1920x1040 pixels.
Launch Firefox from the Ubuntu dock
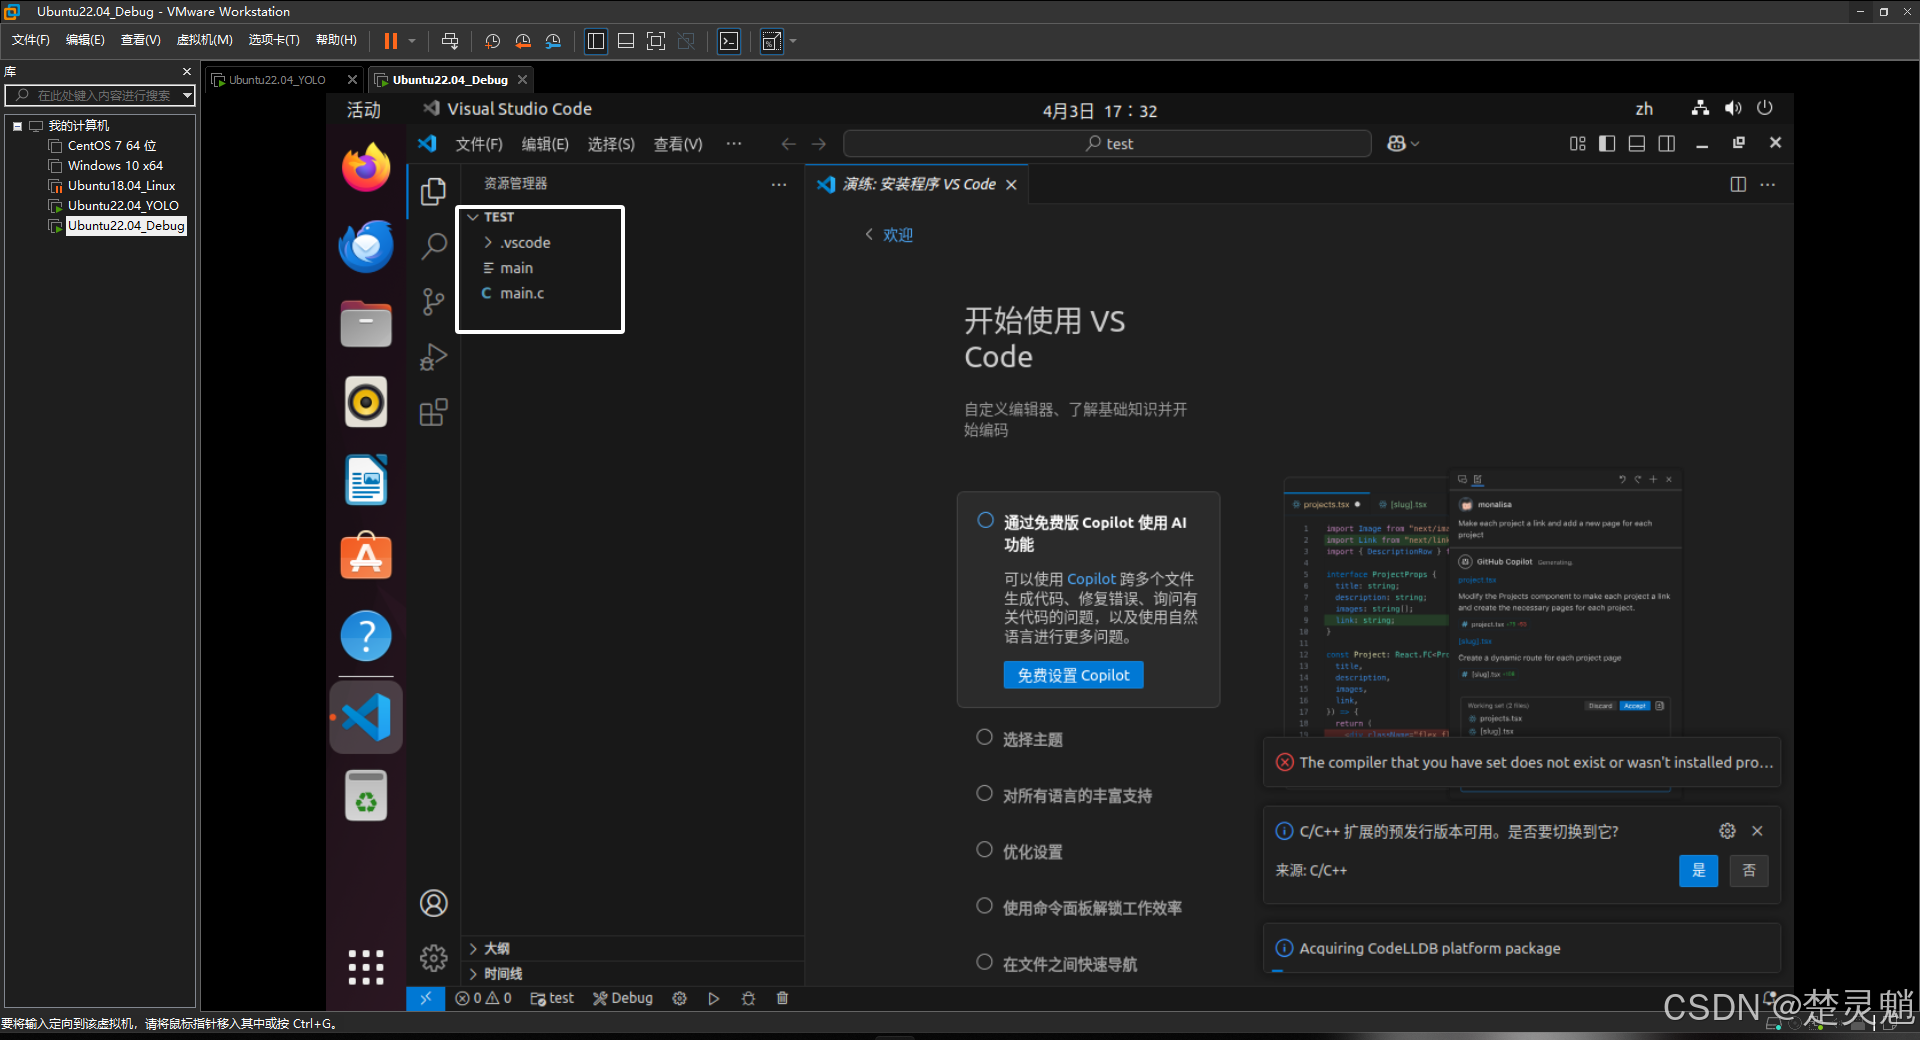[x=366, y=167]
